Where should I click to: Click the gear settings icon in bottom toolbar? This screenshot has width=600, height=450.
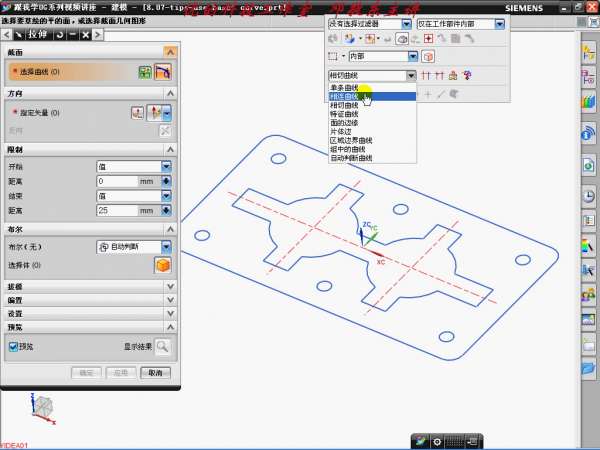coord(437,442)
